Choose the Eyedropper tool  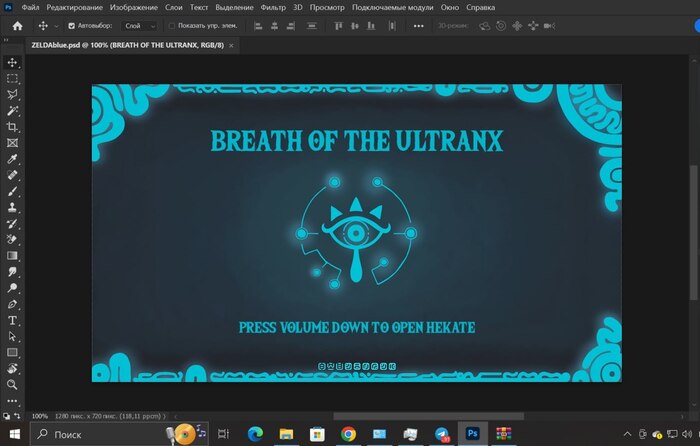[13, 159]
